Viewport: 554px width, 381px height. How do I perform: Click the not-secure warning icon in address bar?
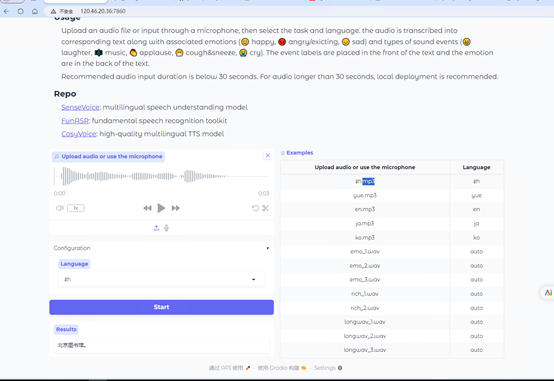click(53, 11)
